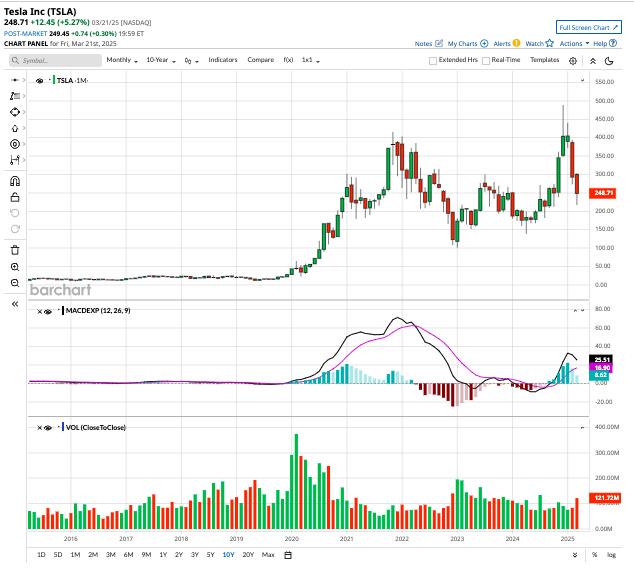Toggle log scale

coord(611,555)
